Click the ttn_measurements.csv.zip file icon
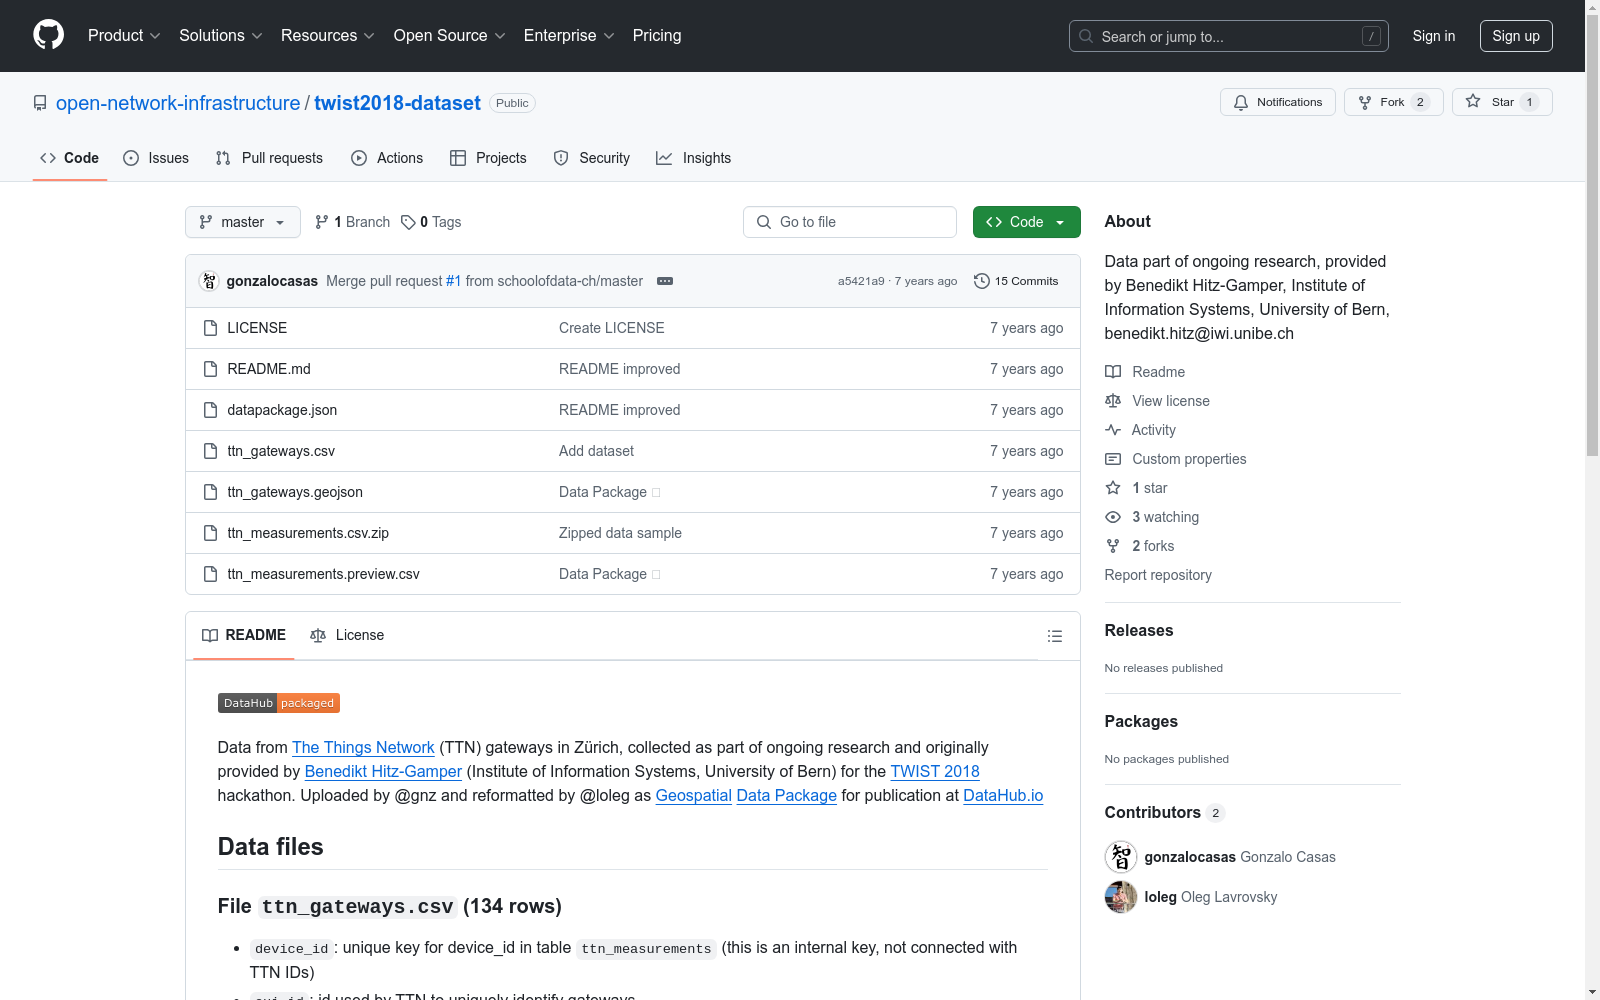The height and width of the screenshot is (1000, 1600). tap(210, 533)
